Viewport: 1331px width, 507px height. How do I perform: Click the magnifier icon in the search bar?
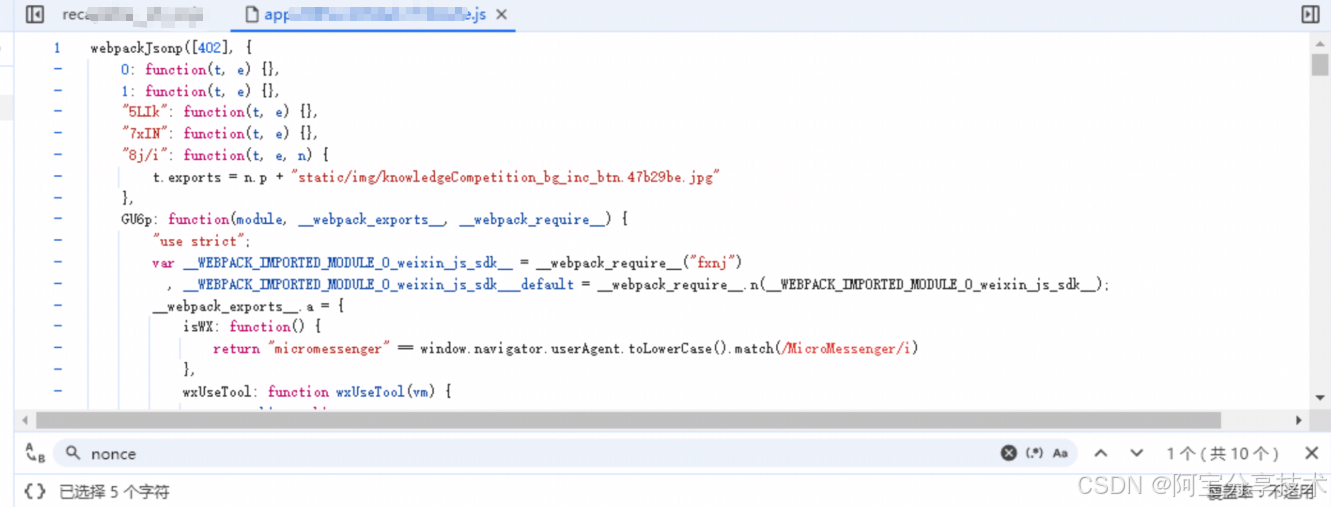pos(72,453)
